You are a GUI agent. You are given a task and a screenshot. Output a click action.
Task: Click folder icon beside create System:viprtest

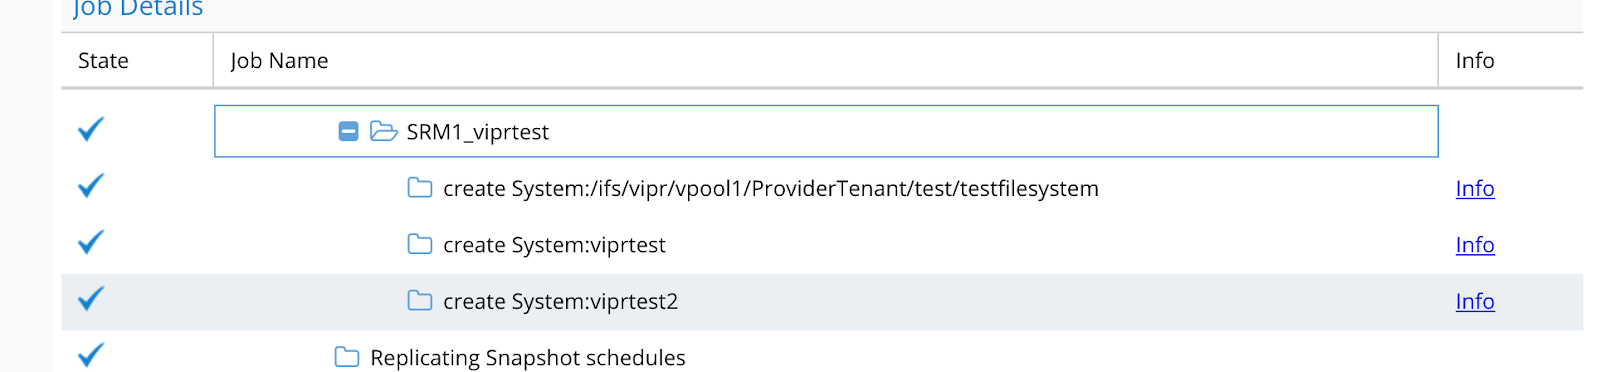420,244
